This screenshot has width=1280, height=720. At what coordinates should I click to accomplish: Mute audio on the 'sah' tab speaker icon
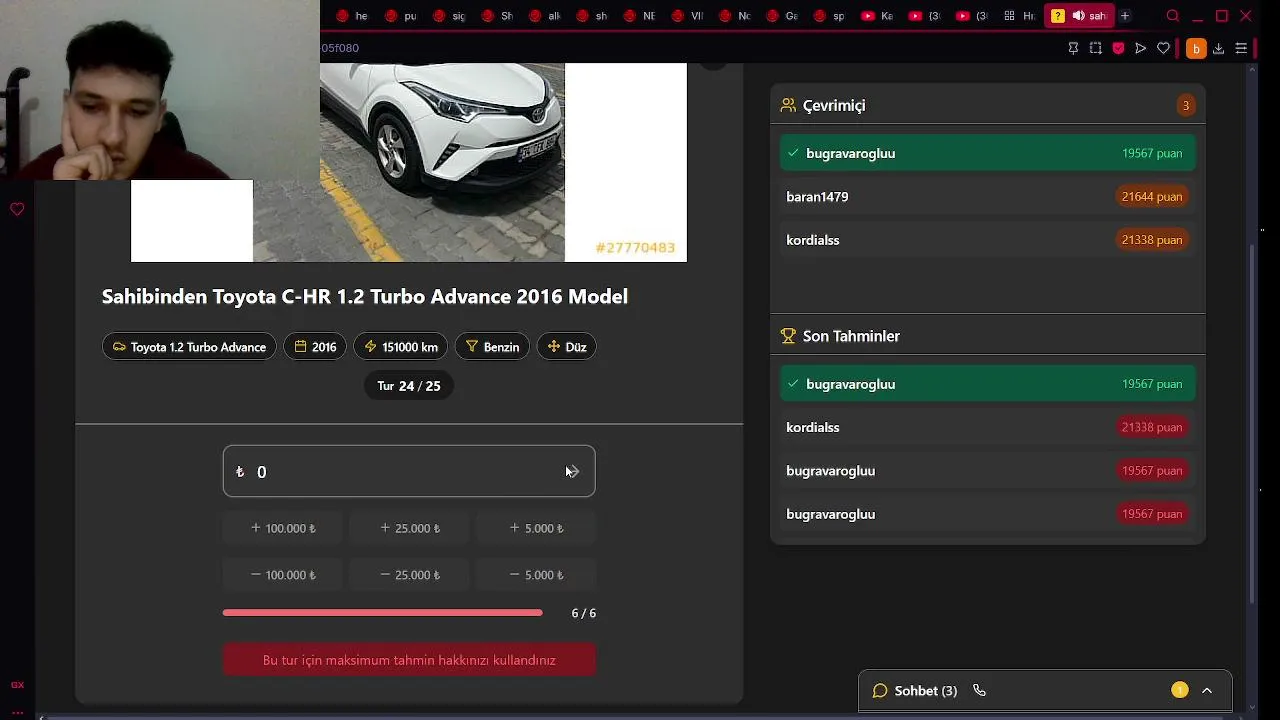tap(1078, 16)
